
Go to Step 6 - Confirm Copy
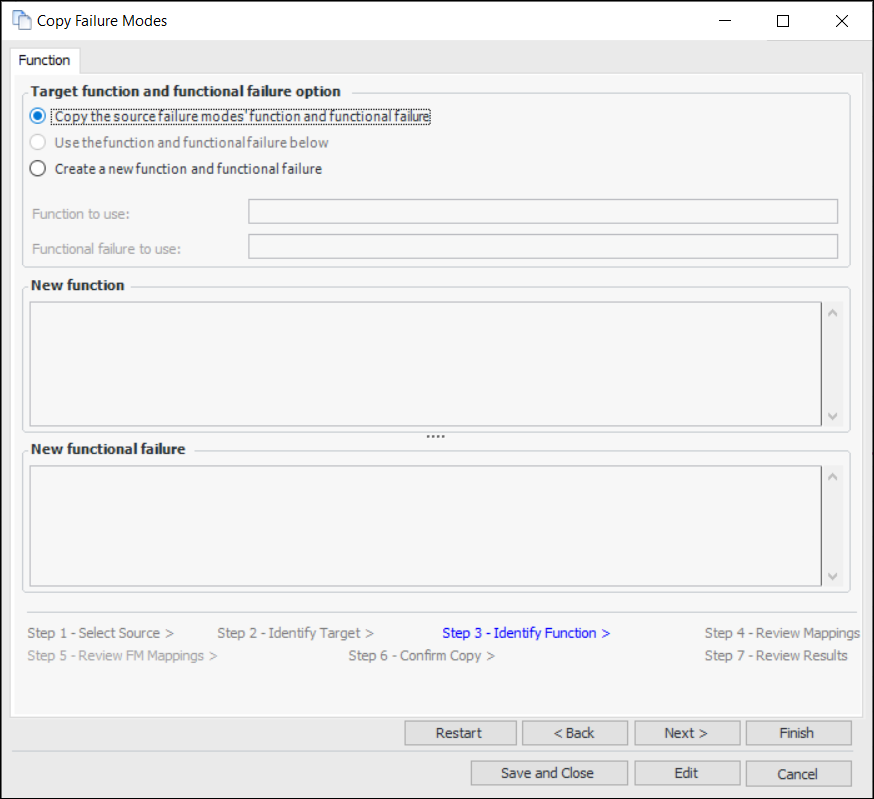click(421, 656)
